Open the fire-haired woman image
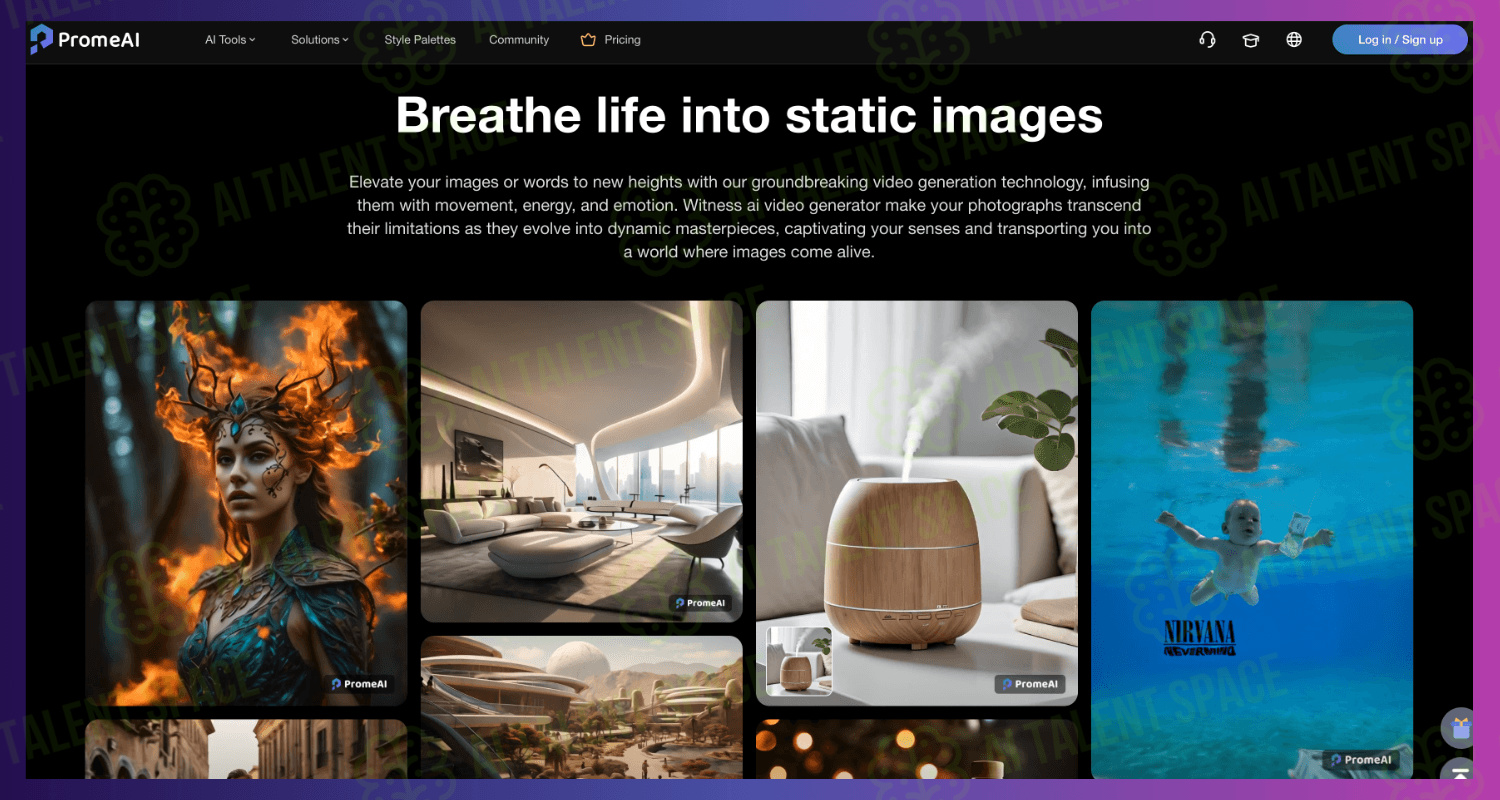 pos(246,503)
